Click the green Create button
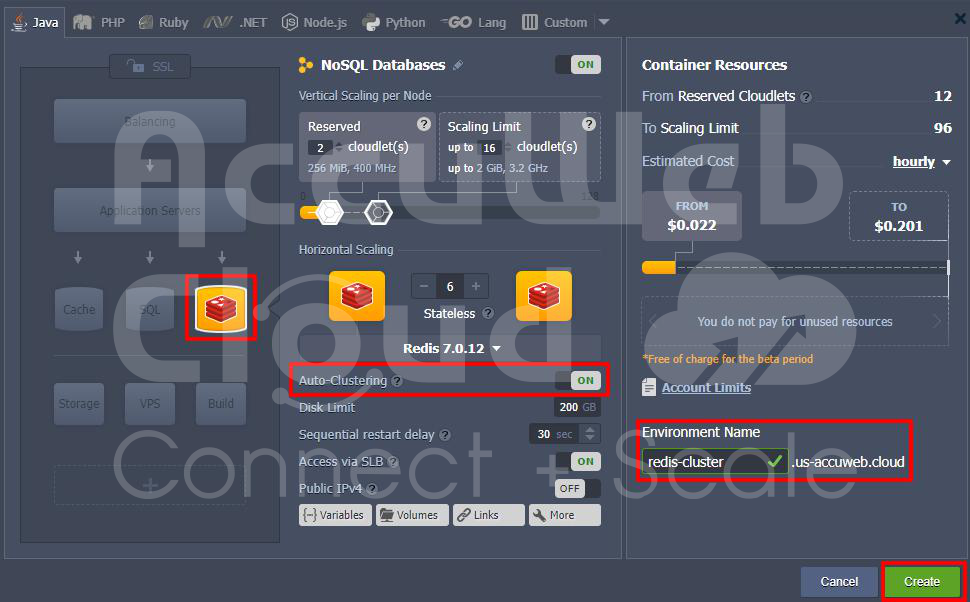This screenshot has width=970, height=602. [x=921, y=581]
